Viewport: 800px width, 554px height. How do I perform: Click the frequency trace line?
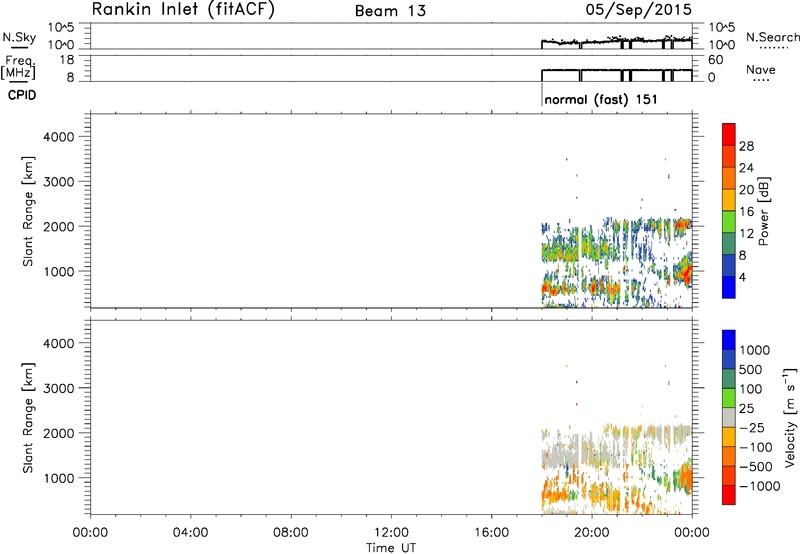click(x=616, y=70)
